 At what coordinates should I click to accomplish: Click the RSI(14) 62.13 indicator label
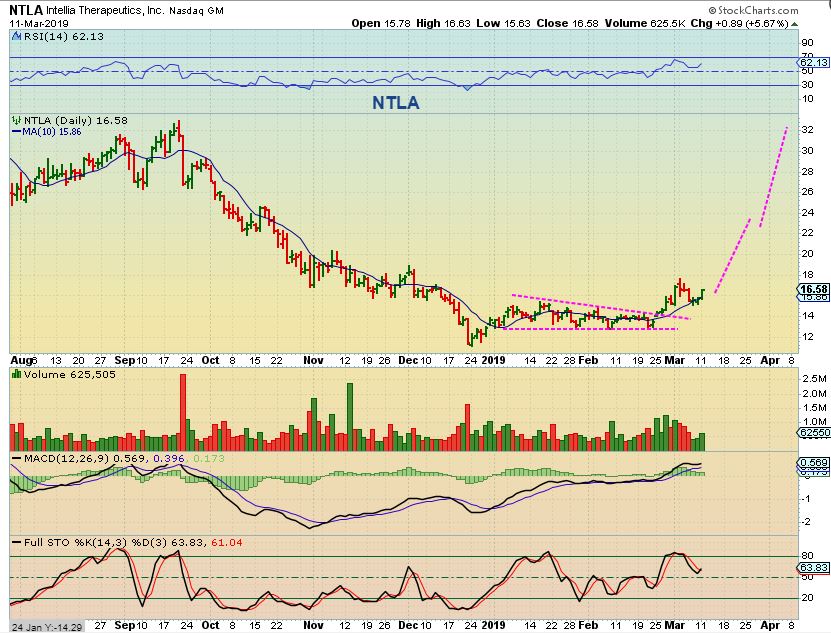coord(63,37)
